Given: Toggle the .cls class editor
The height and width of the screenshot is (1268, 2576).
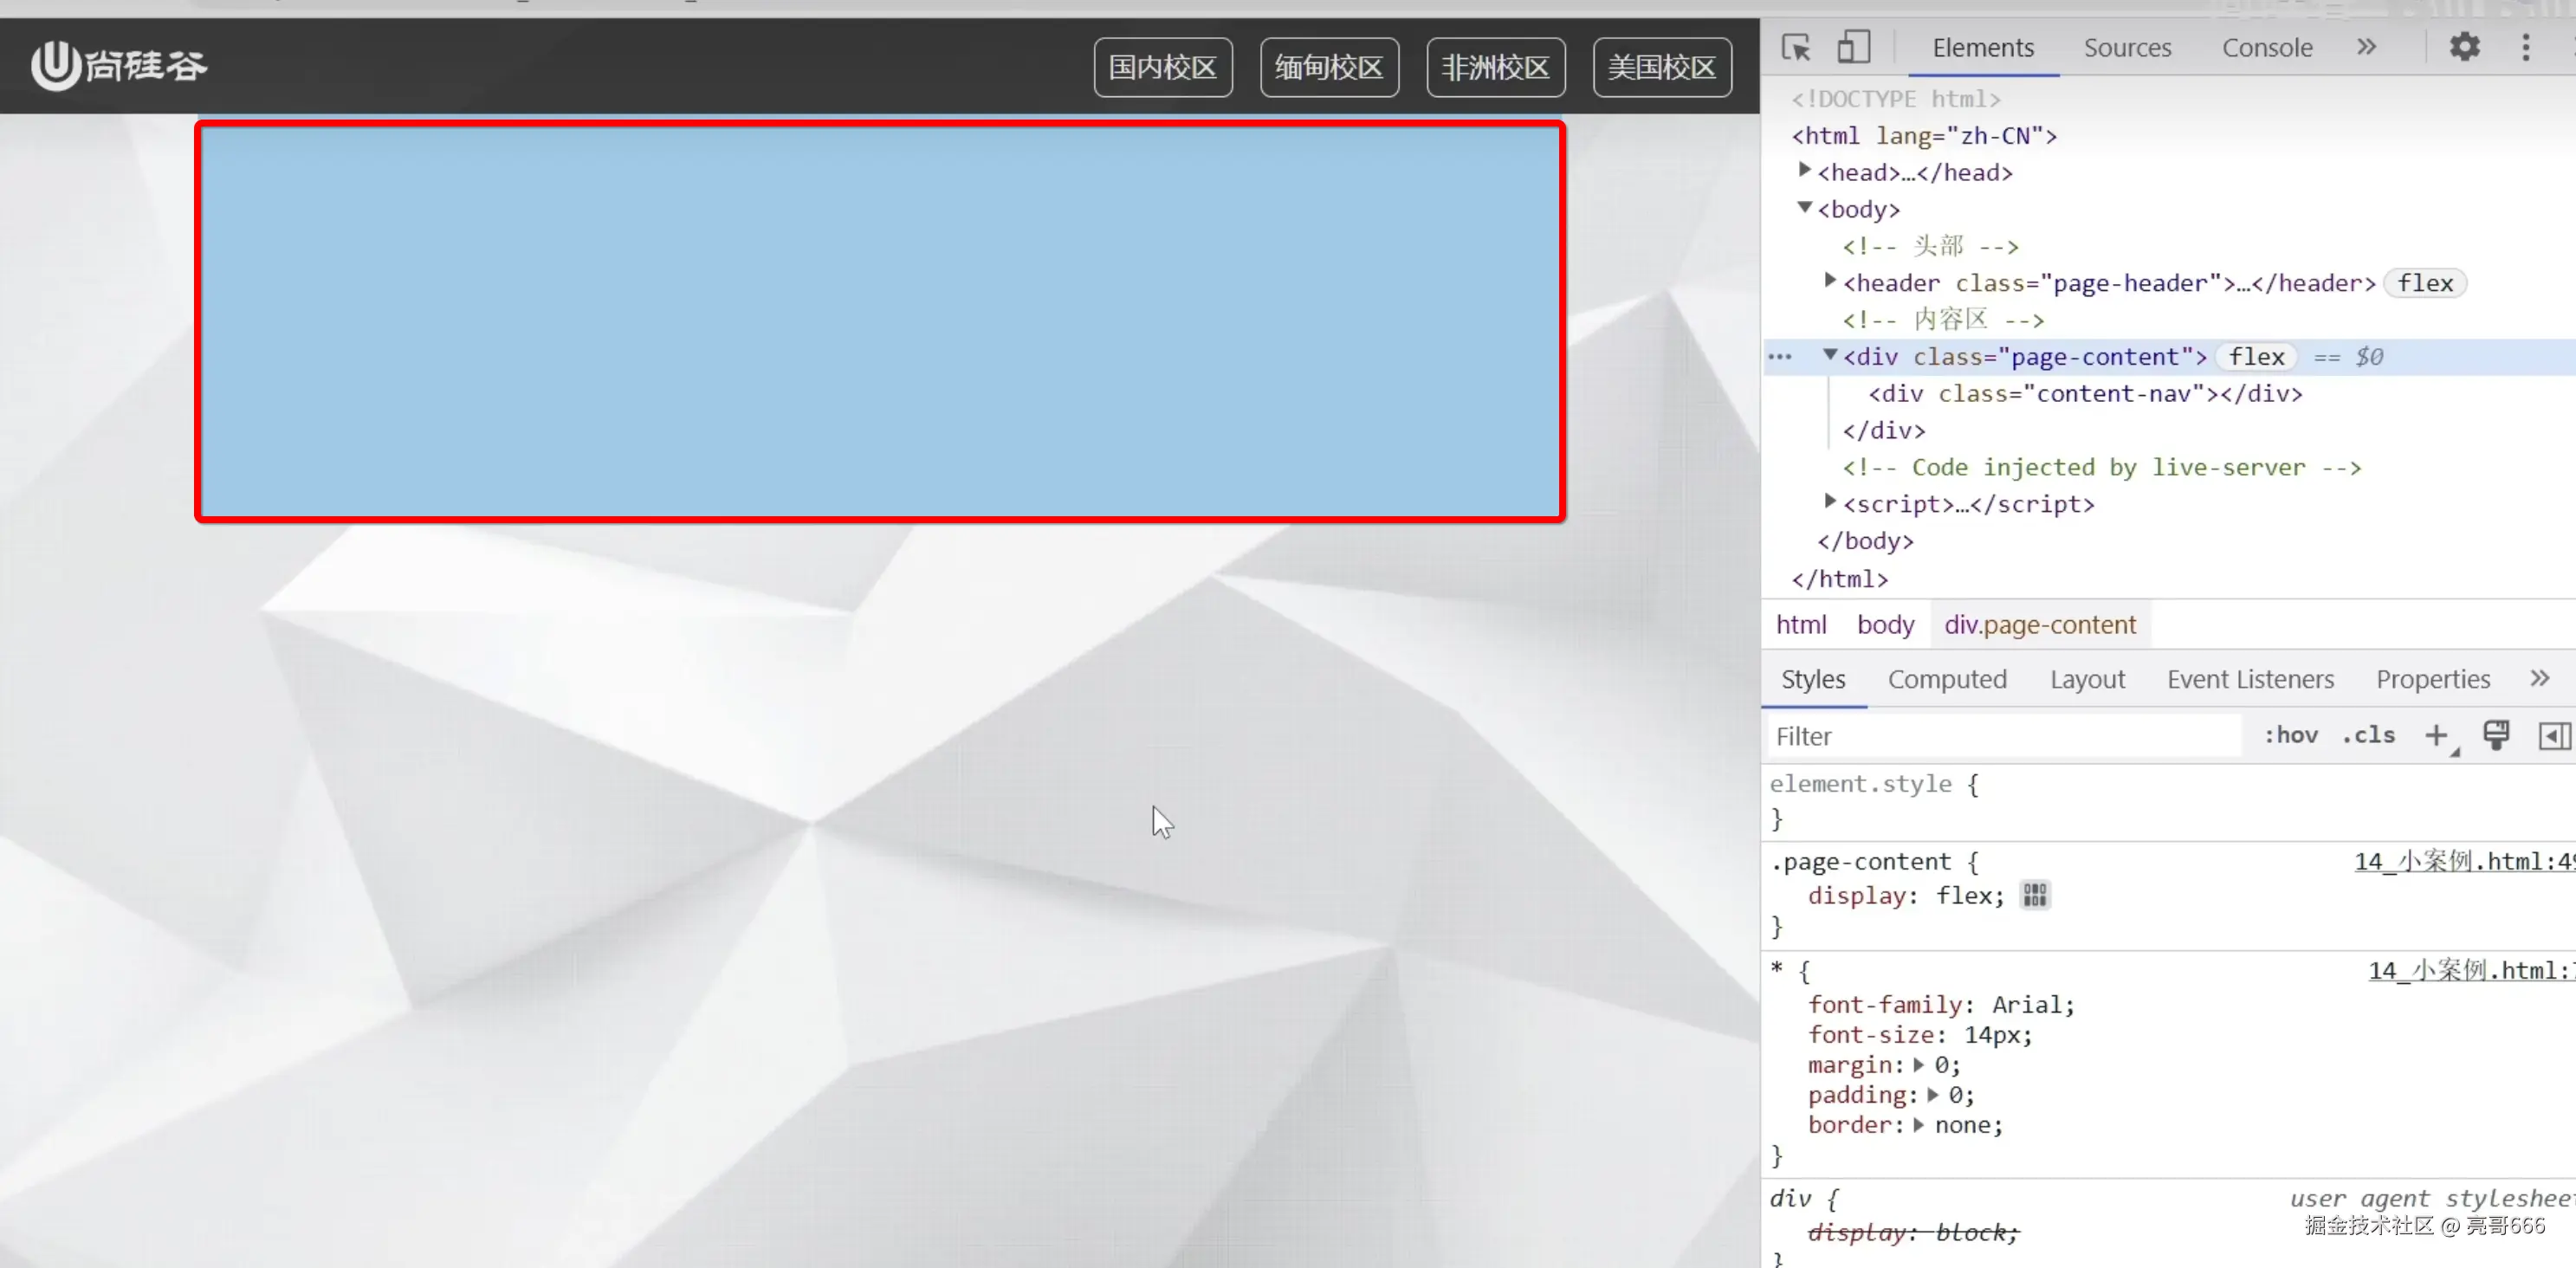Looking at the screenshot, I should click(2368, 736).
